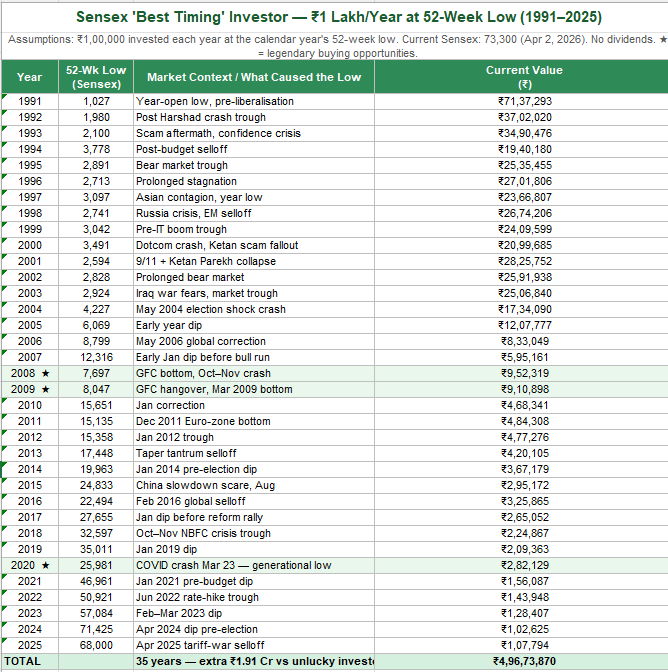Click the Sensex low 71,425

[x=96, y=629]
